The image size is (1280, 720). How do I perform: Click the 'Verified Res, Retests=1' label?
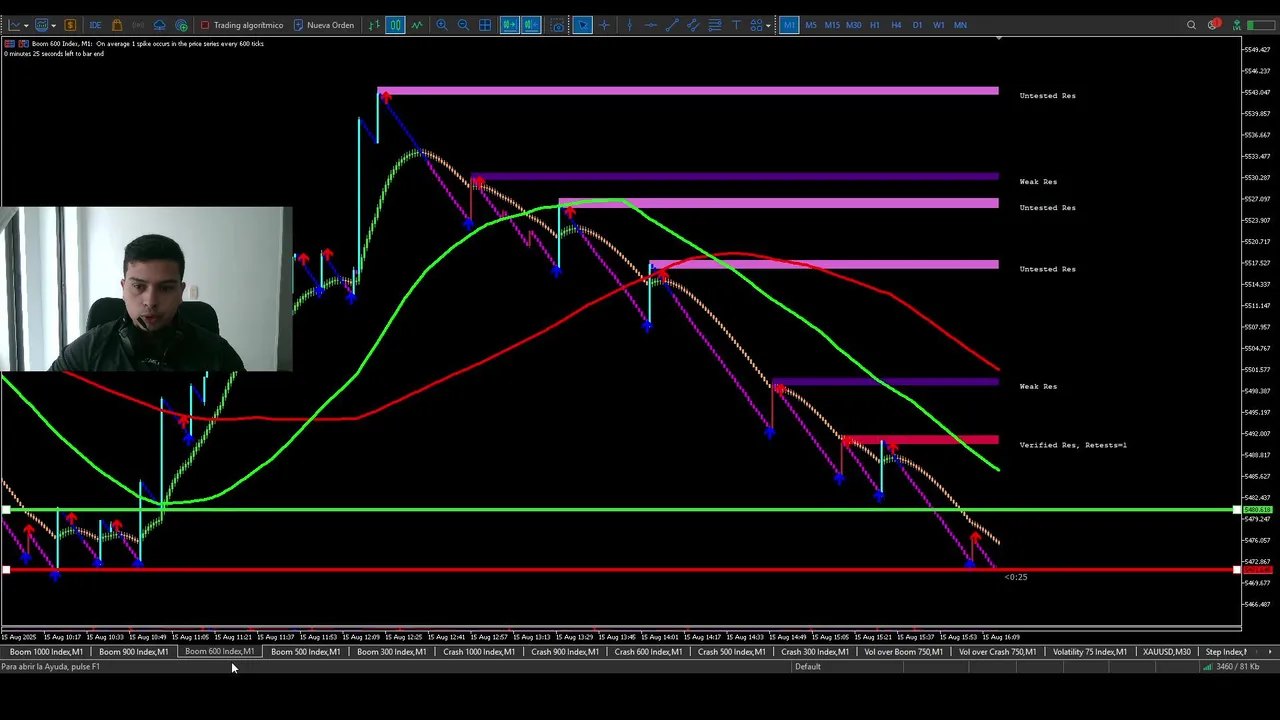[1073, 445]
